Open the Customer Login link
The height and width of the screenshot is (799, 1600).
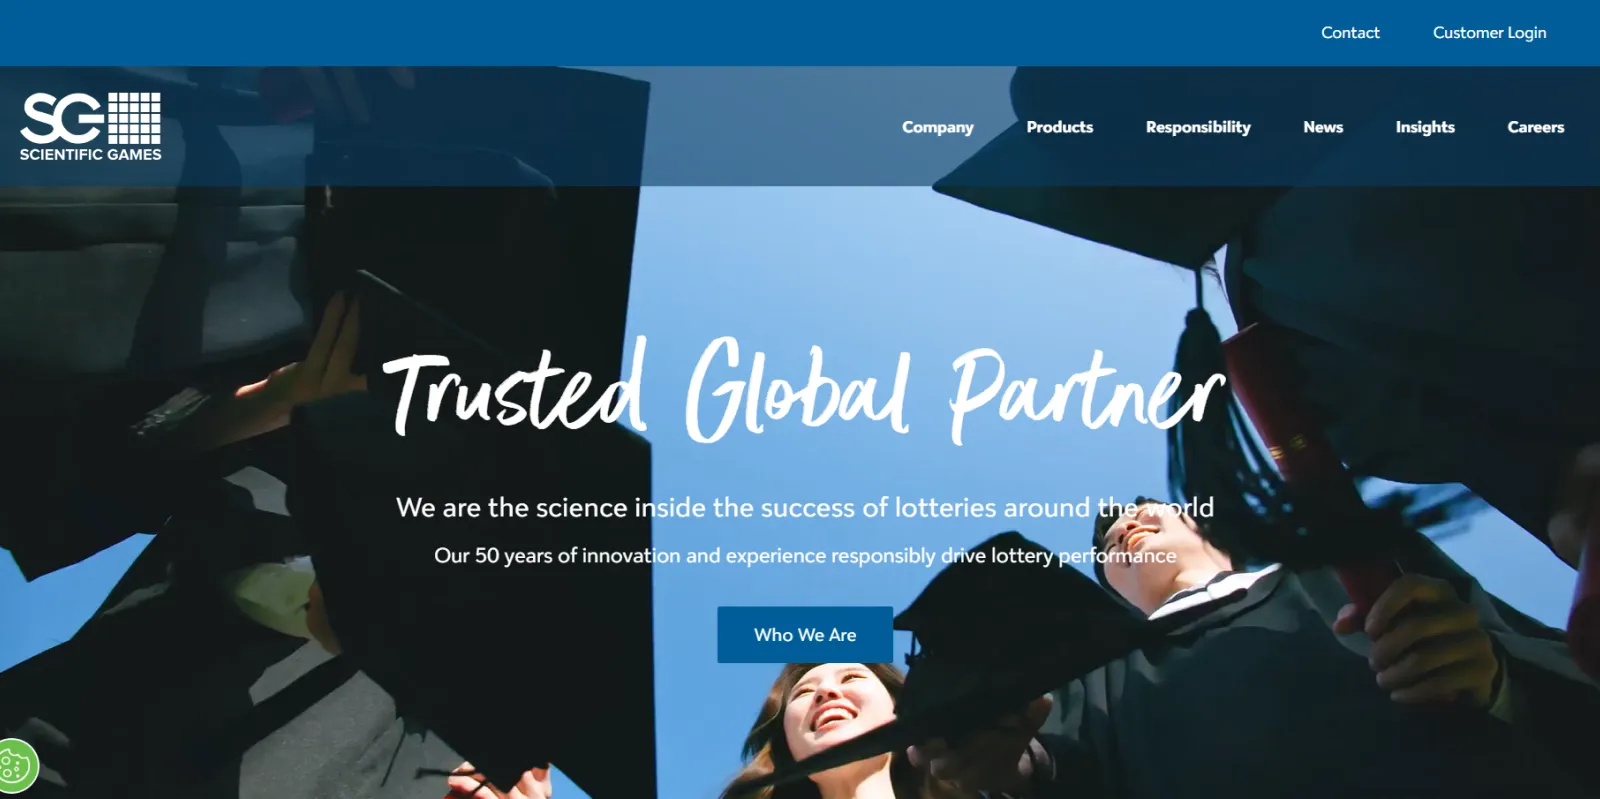tap(1489, 33)
